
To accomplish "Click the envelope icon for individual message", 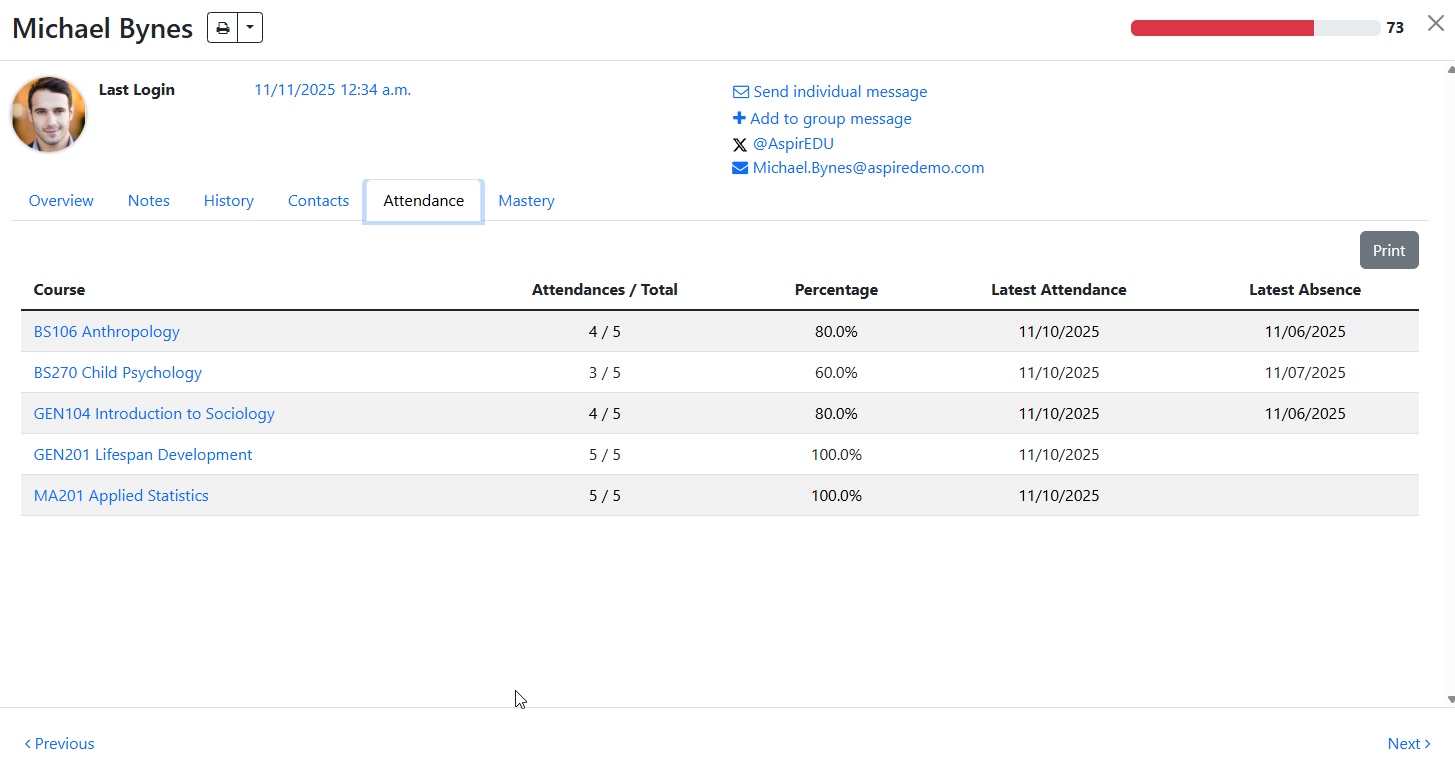I will [741, 92].
